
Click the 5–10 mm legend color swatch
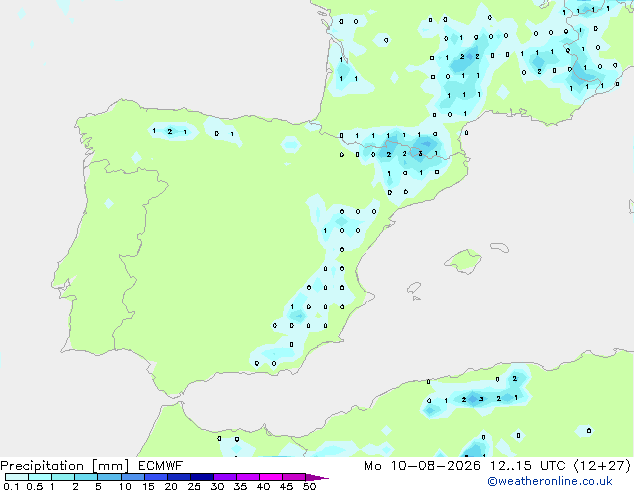109,477
